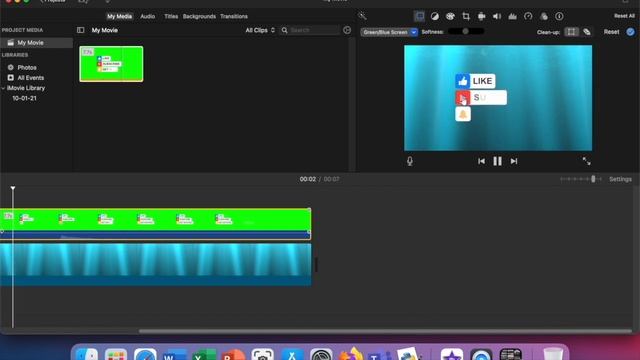Click the magic wand enhance icon
This screenshot has height=360, width=640.
362,16
